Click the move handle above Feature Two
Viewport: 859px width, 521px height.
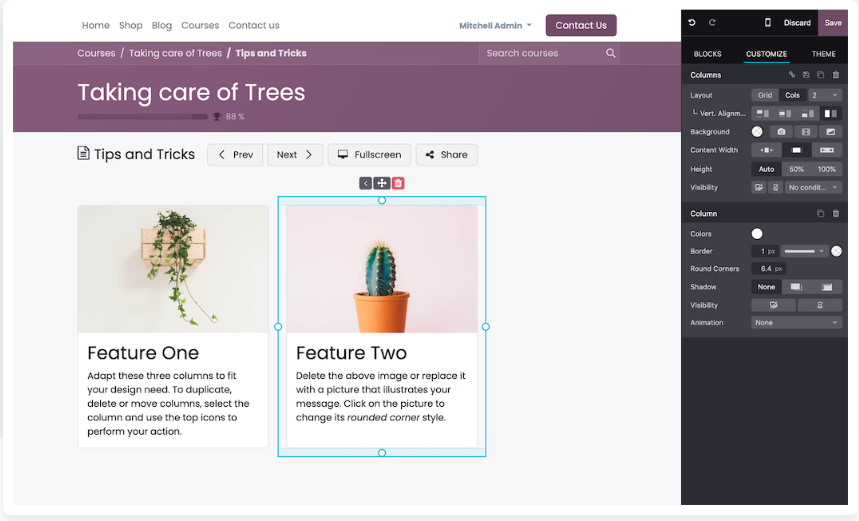[x=382, y=183]
